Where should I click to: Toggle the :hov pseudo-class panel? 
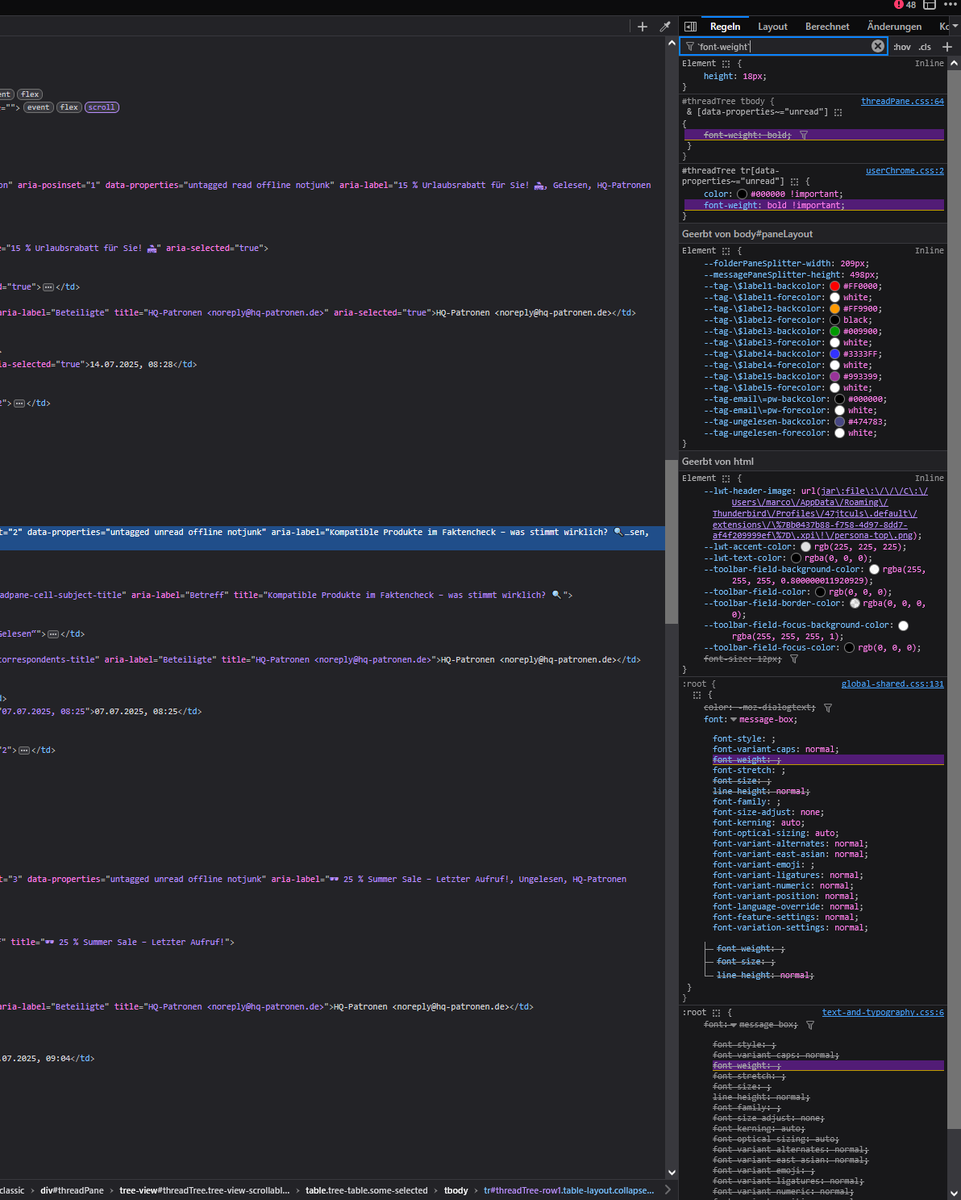(901, 47)
